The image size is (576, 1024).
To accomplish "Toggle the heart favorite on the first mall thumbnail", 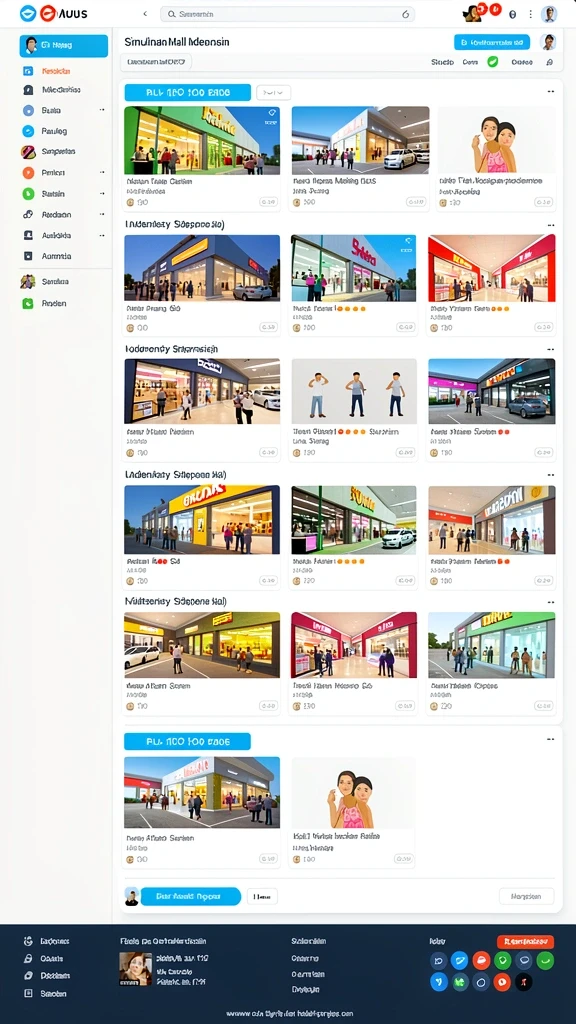I will 272,113.
